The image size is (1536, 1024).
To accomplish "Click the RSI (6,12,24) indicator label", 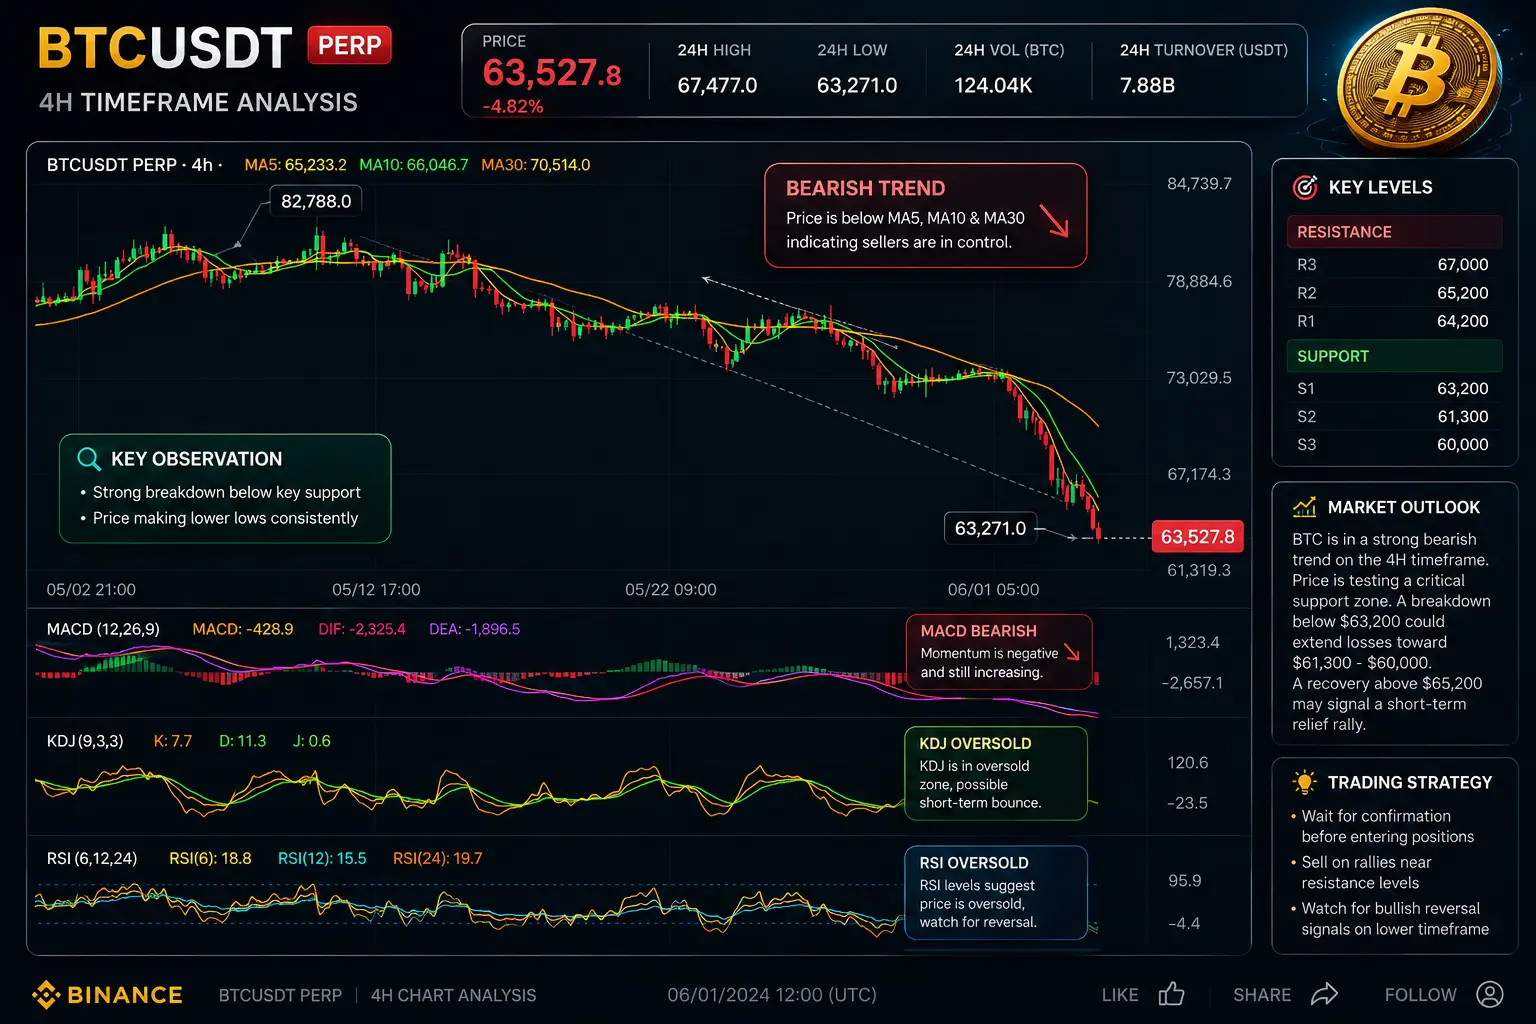I will [92, 858].
